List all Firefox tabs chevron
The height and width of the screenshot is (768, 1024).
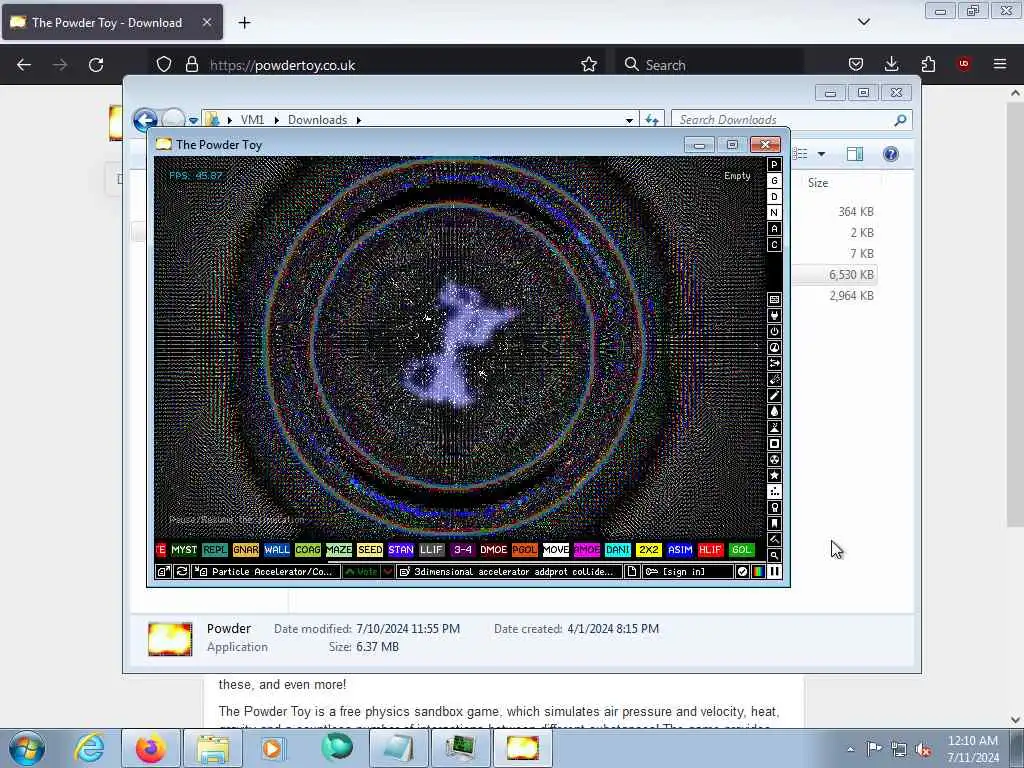click(863, 22)
